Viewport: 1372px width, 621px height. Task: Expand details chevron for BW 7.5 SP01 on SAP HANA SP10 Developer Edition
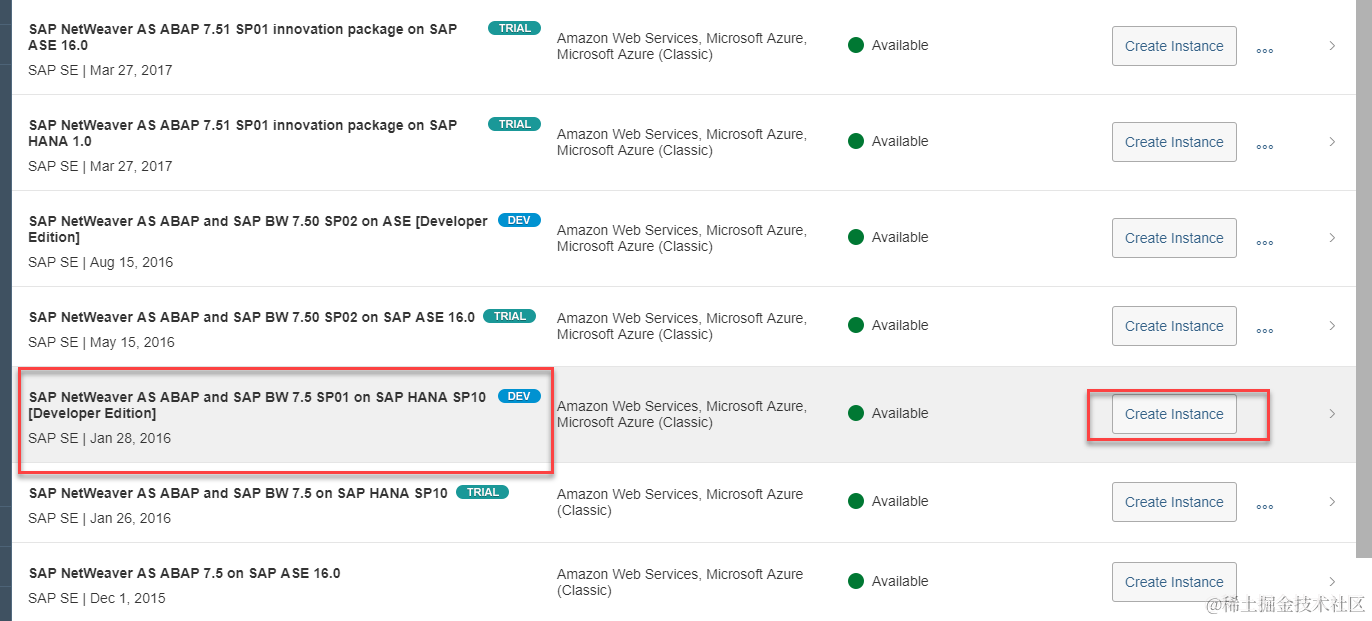click(x=1332, y=413)
